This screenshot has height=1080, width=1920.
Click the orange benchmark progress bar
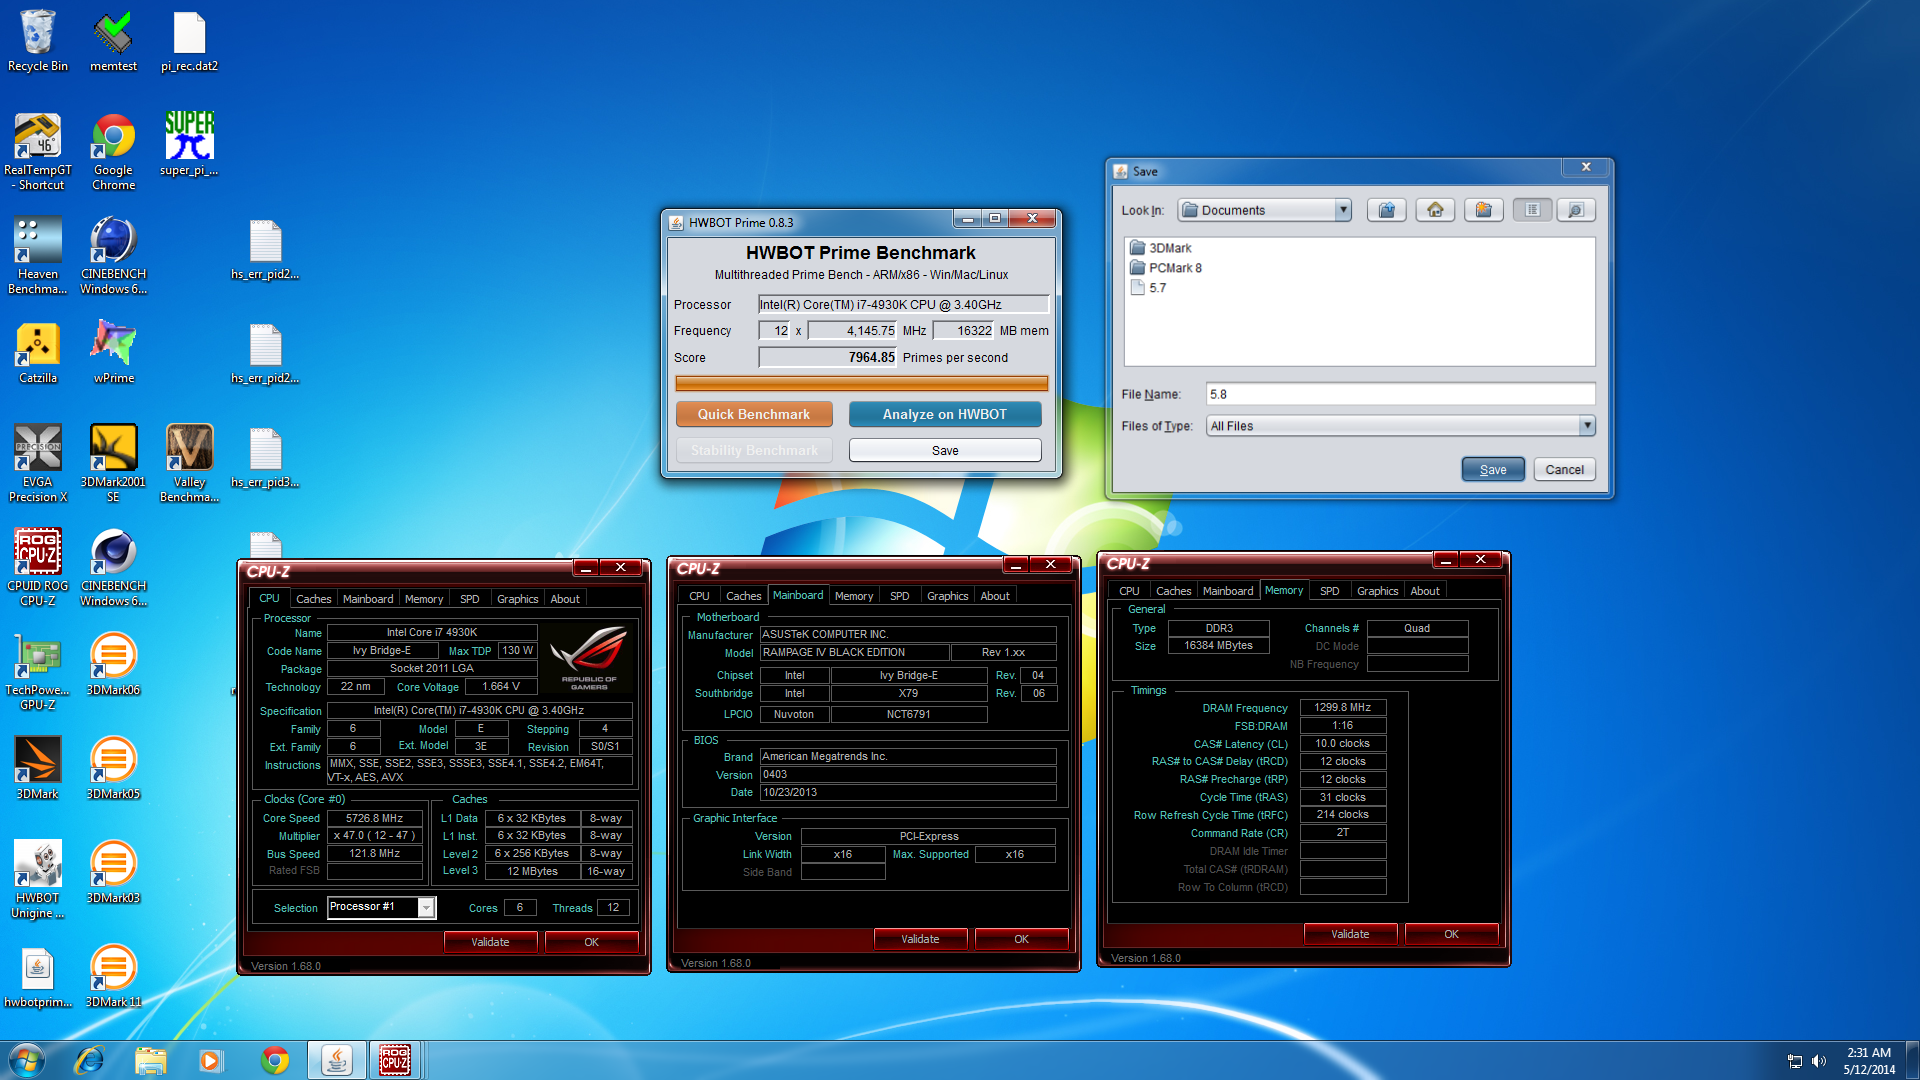[x=861, y=384]
